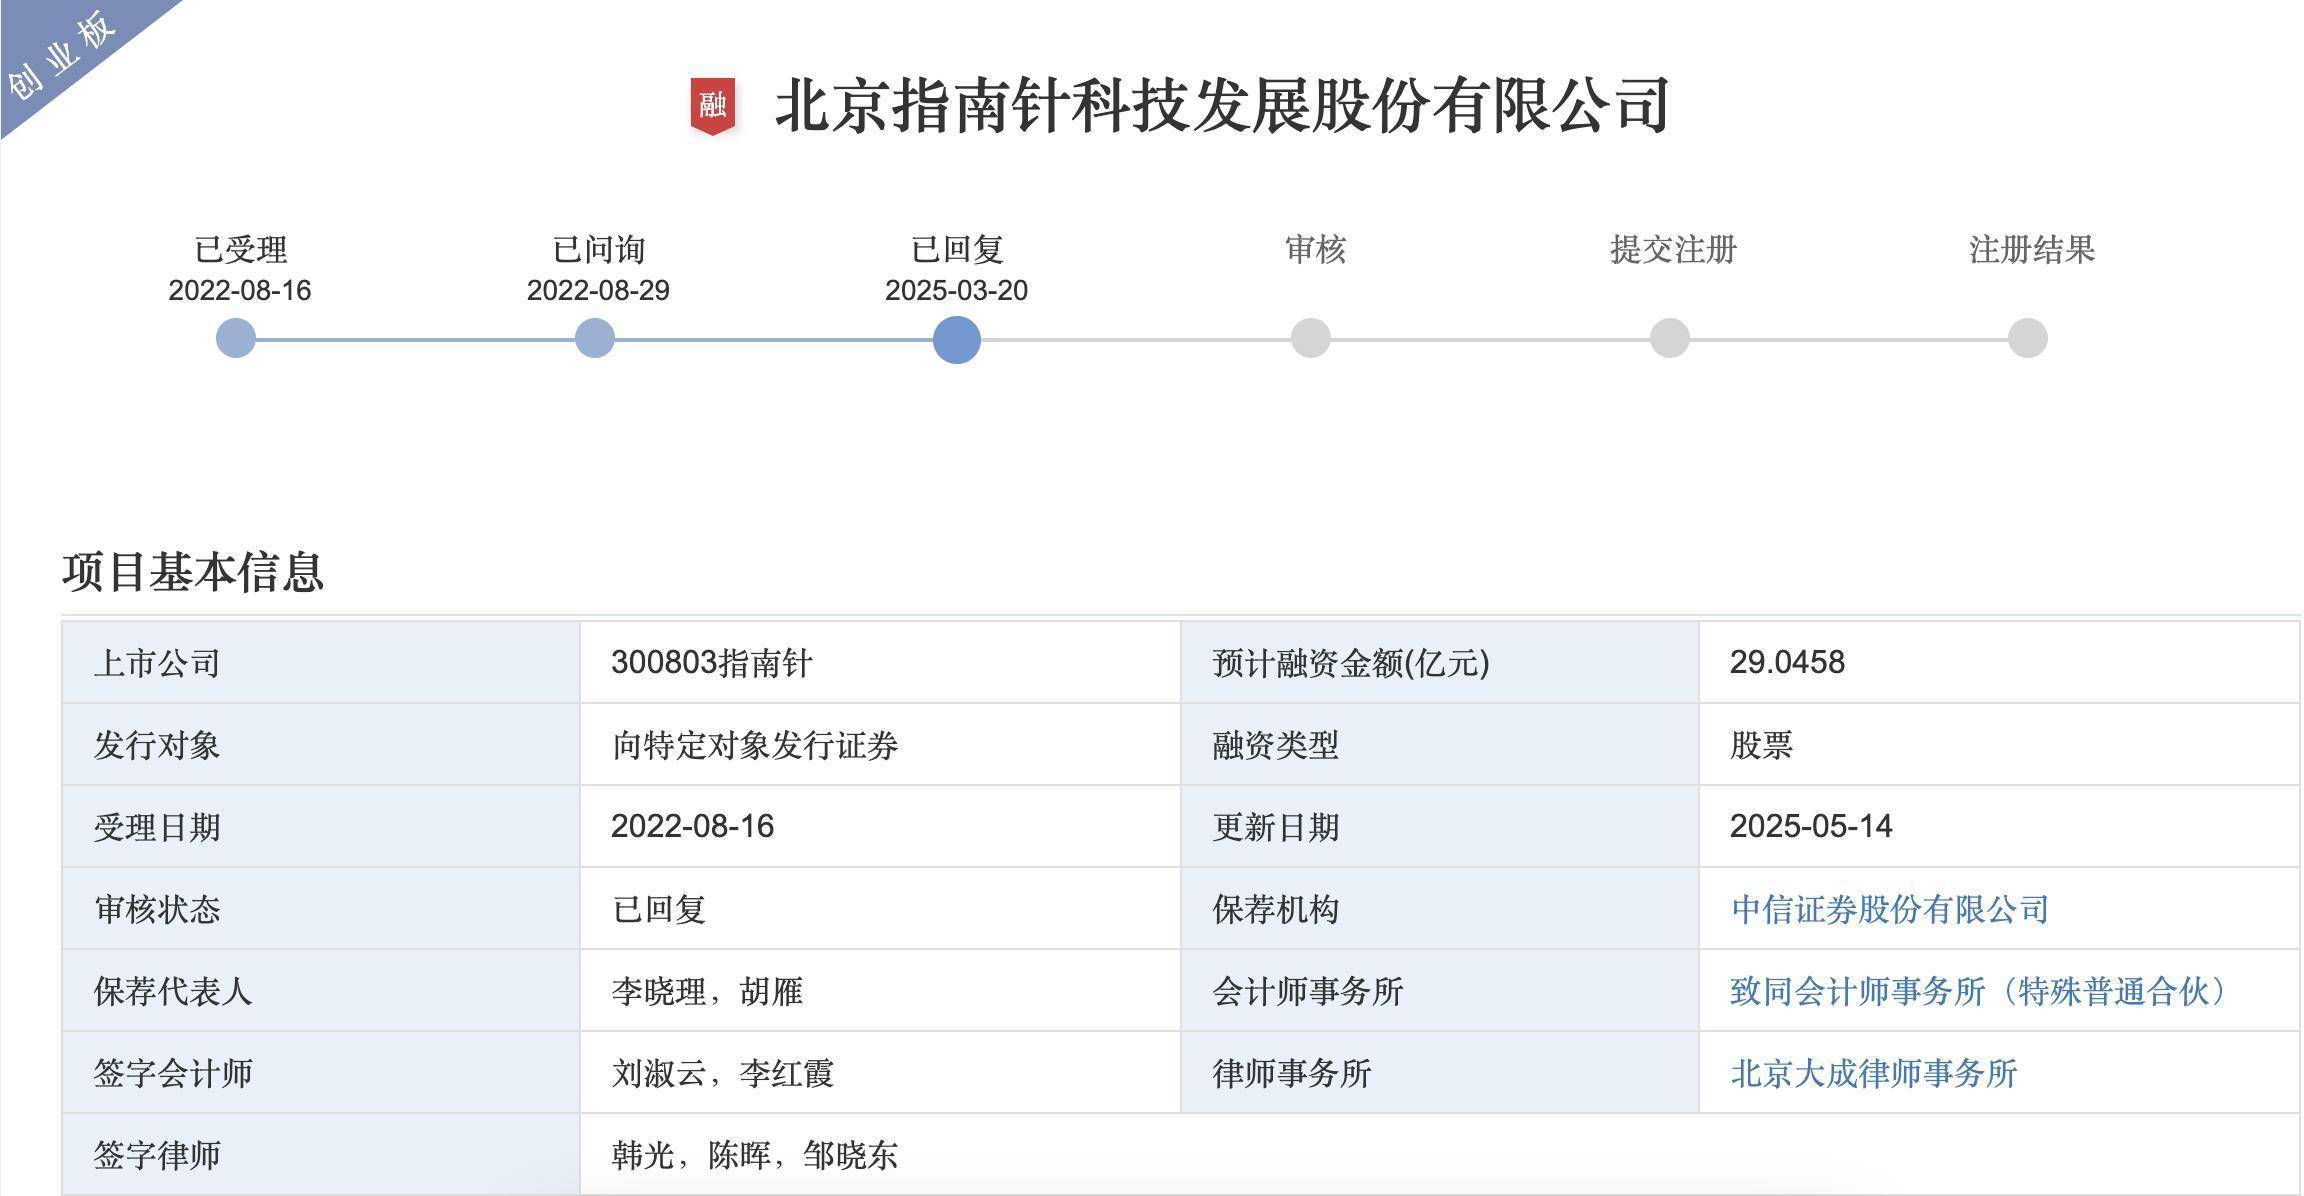Click the 李晓理，胡雁 sponsor representatives cell
This screenshot has height=1196, width=2304.
pos(707,991)
